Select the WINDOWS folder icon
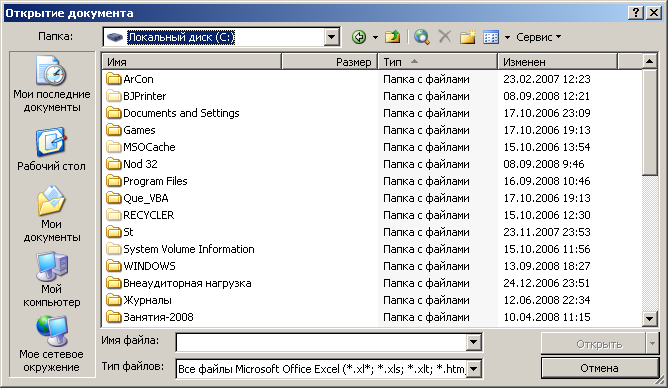Image resolution: width=668 pixels, height=388 pixels. coord(114,266)
